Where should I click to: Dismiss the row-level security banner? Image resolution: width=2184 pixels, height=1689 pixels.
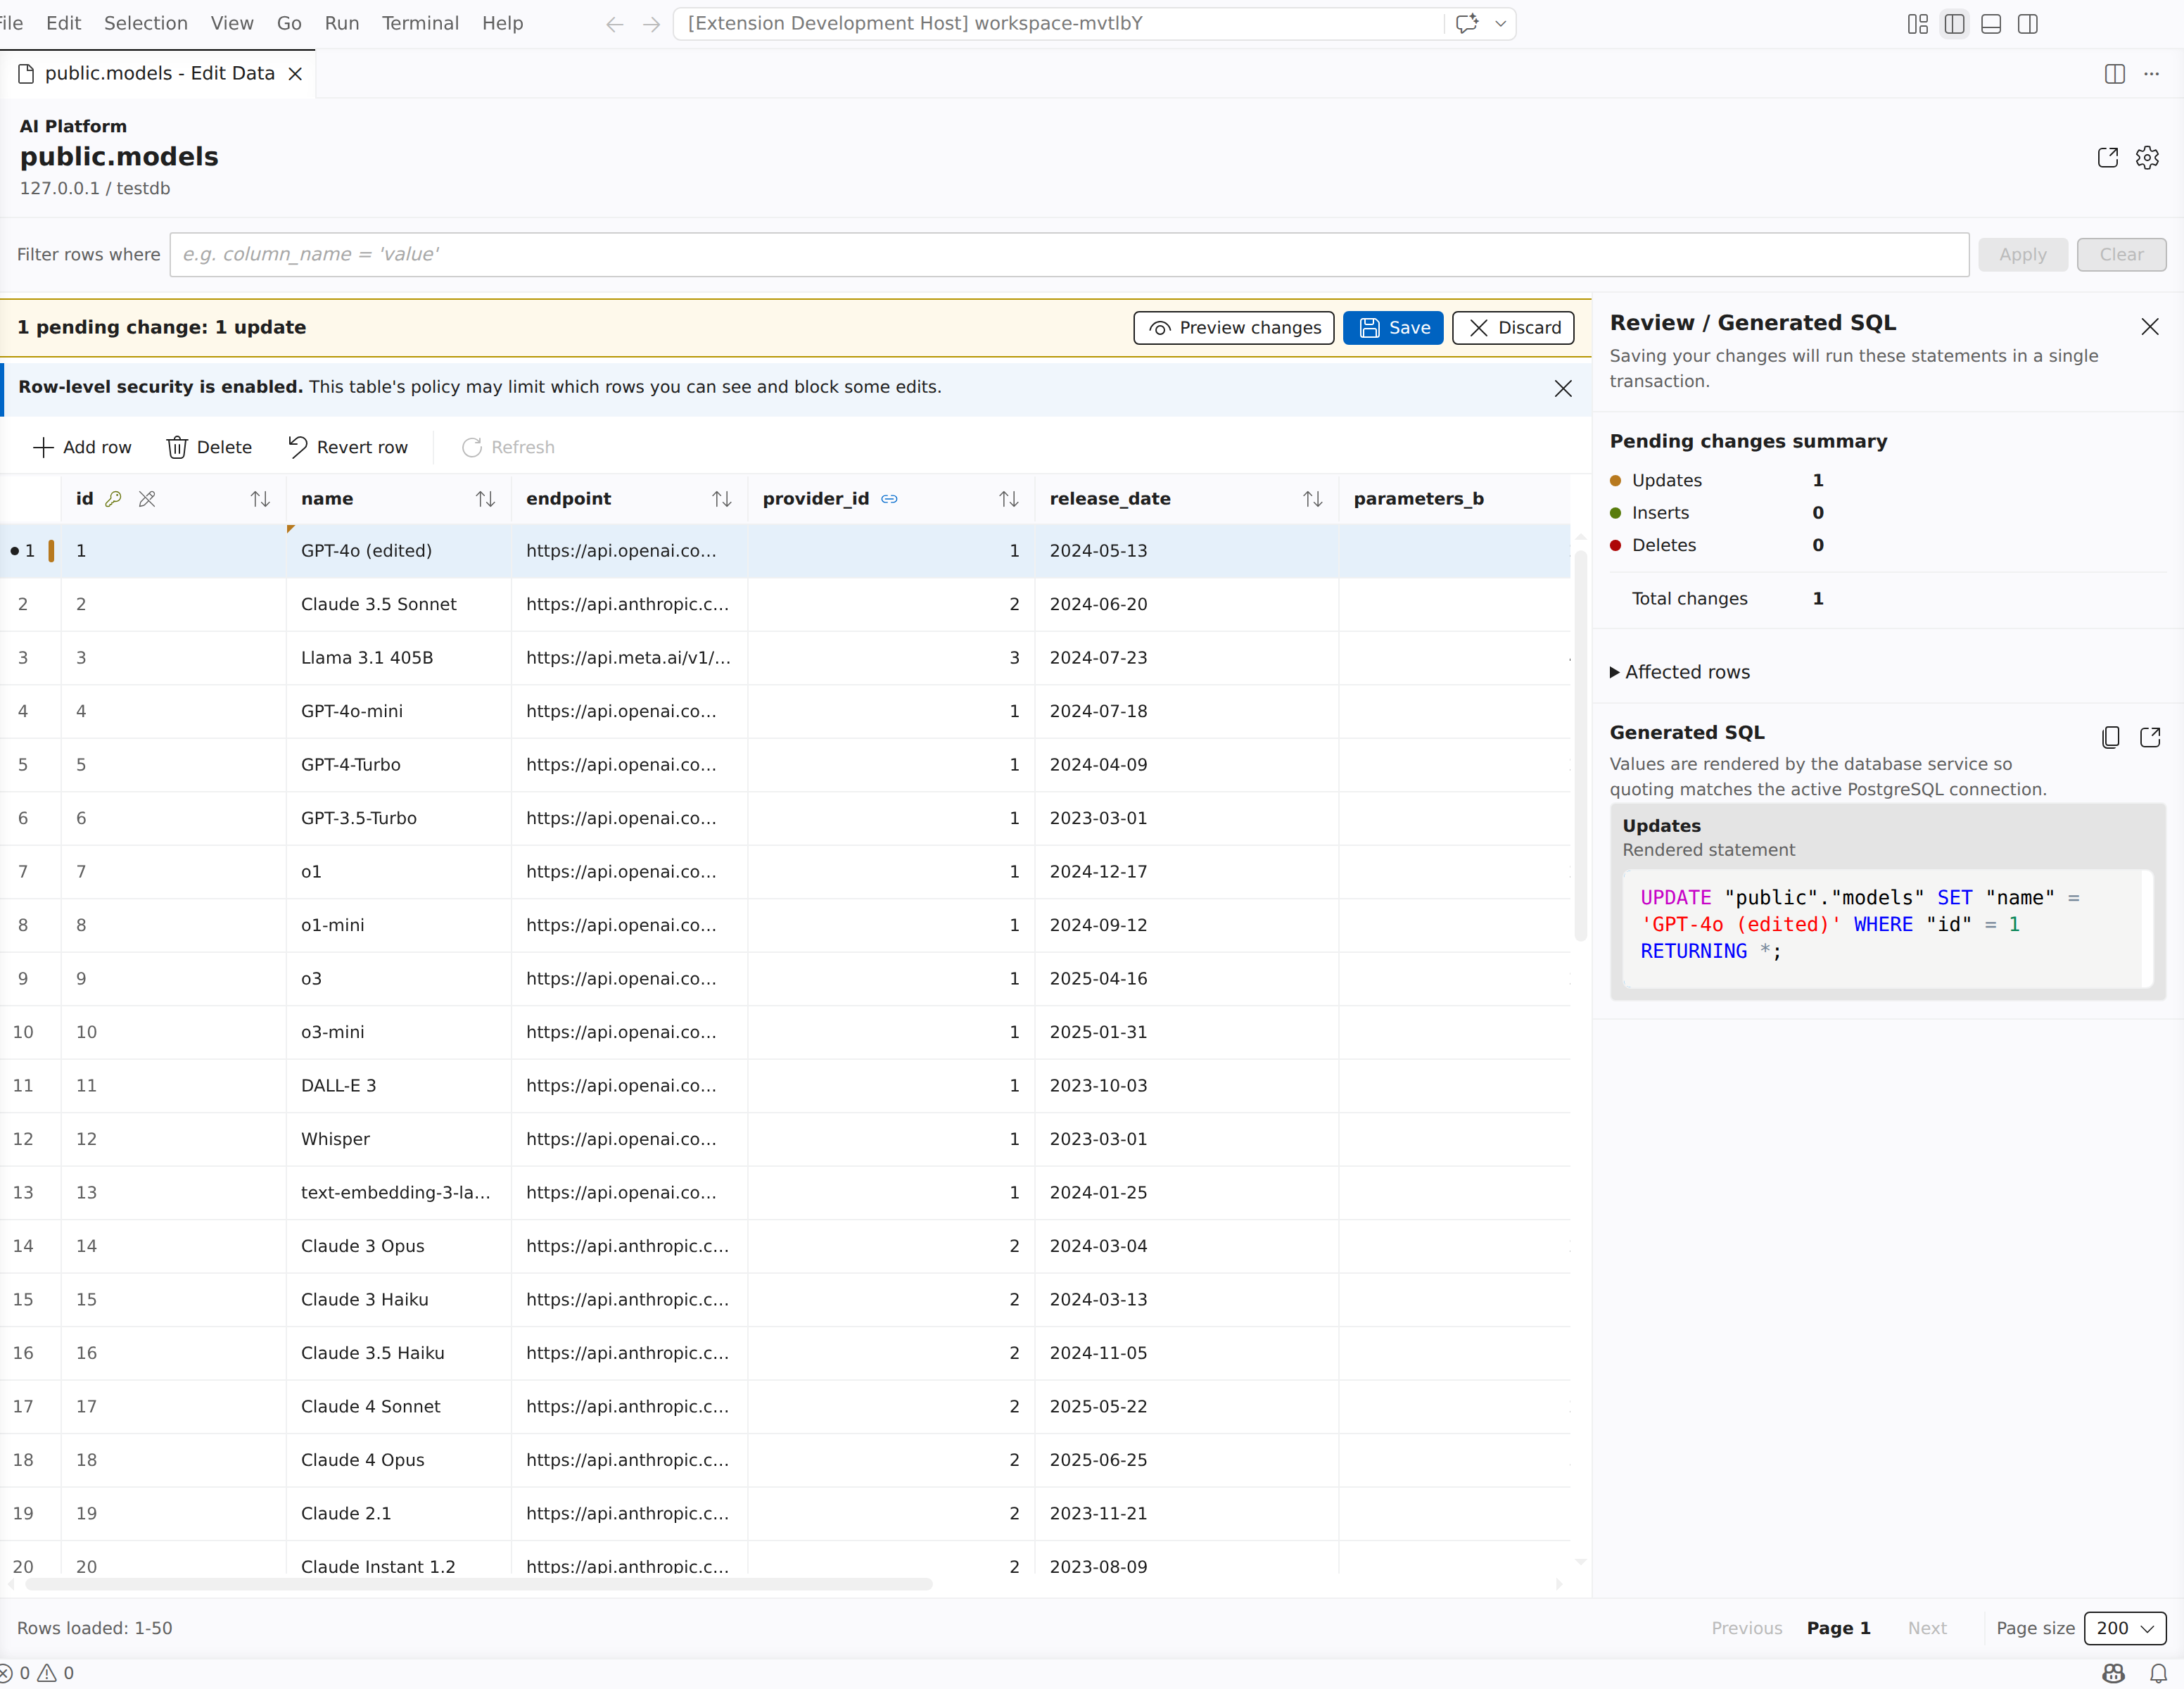[x=1563, y=389]
